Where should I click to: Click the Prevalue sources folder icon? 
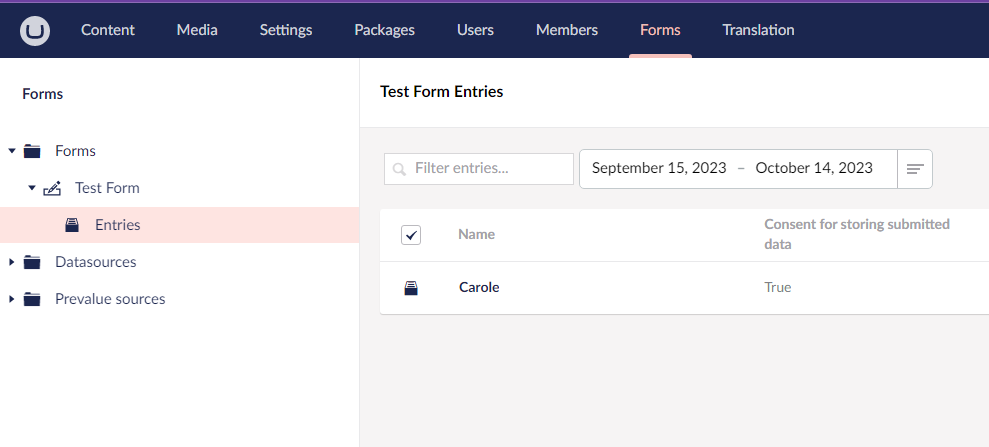point(32,299)
